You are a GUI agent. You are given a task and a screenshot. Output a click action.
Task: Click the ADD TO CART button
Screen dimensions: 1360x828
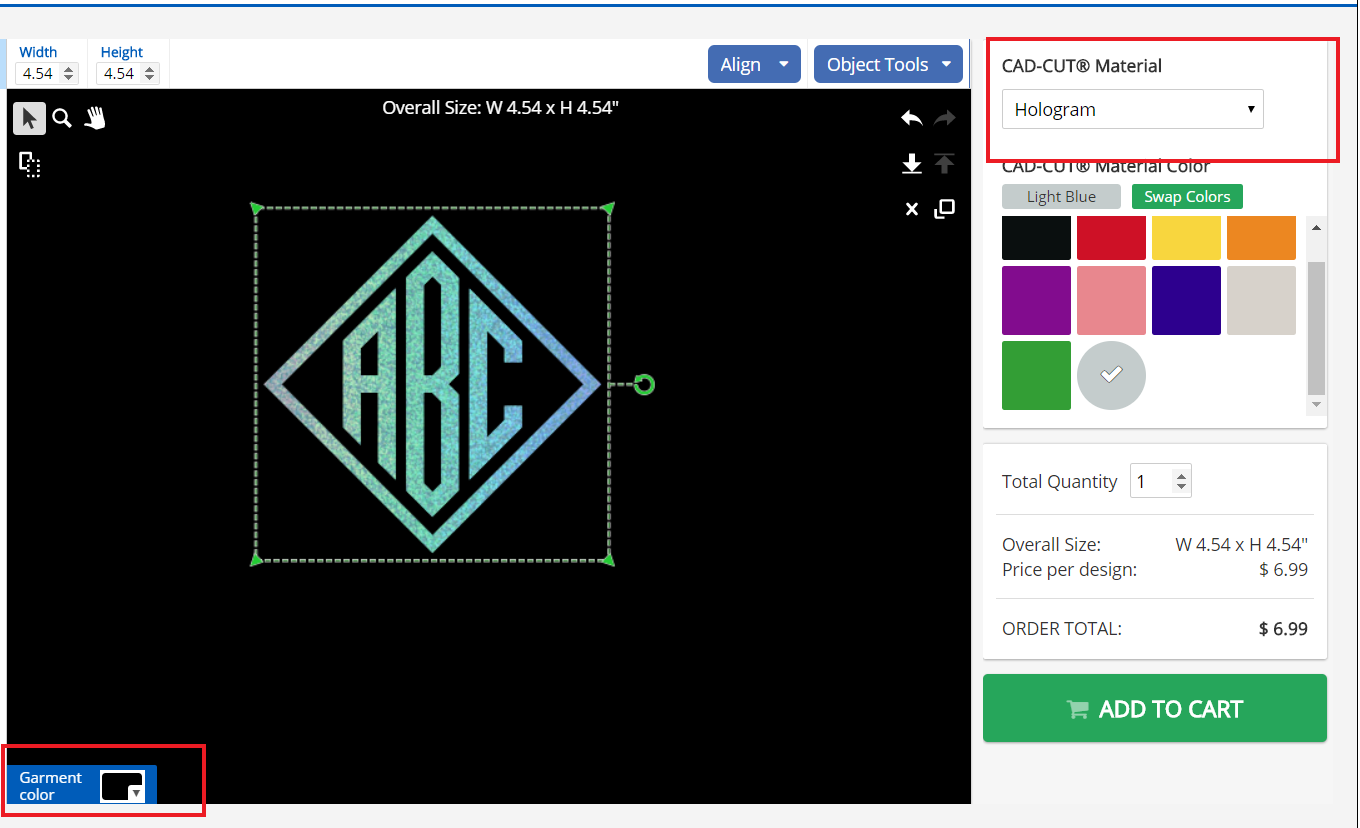tap(1154, 708)
